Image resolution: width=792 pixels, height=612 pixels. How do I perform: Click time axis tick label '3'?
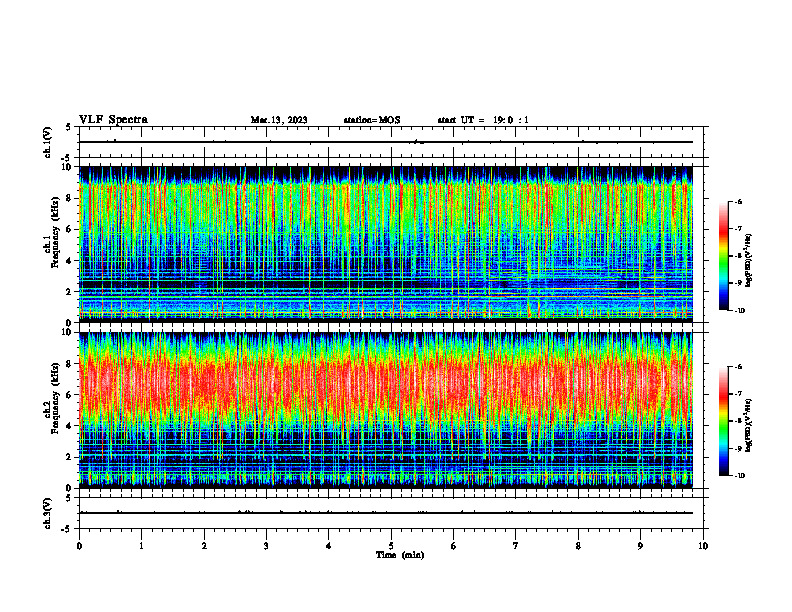pyautogui.click(x=266, y=546)
